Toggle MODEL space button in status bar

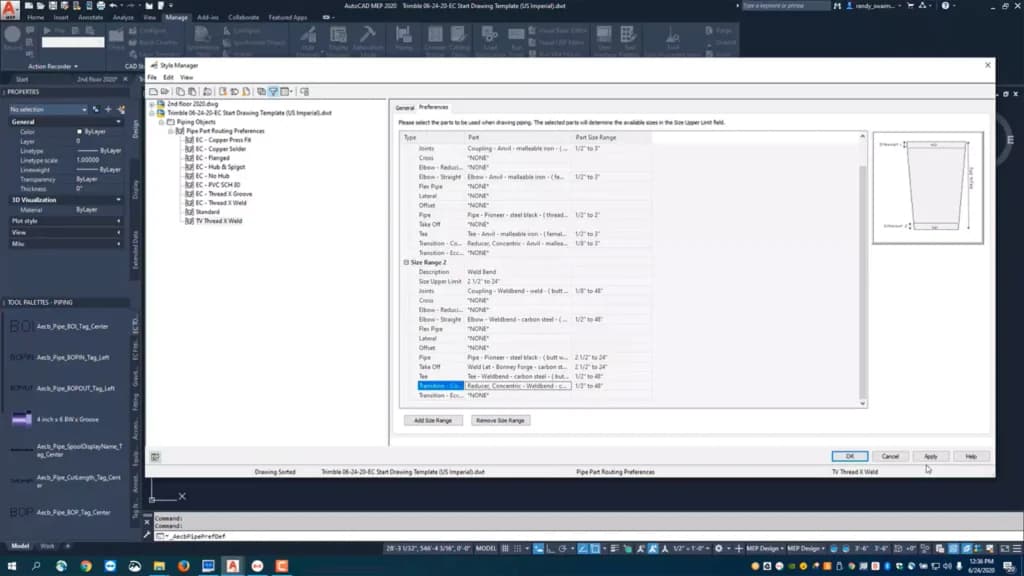pyautogui.click(x=486, y=549)
